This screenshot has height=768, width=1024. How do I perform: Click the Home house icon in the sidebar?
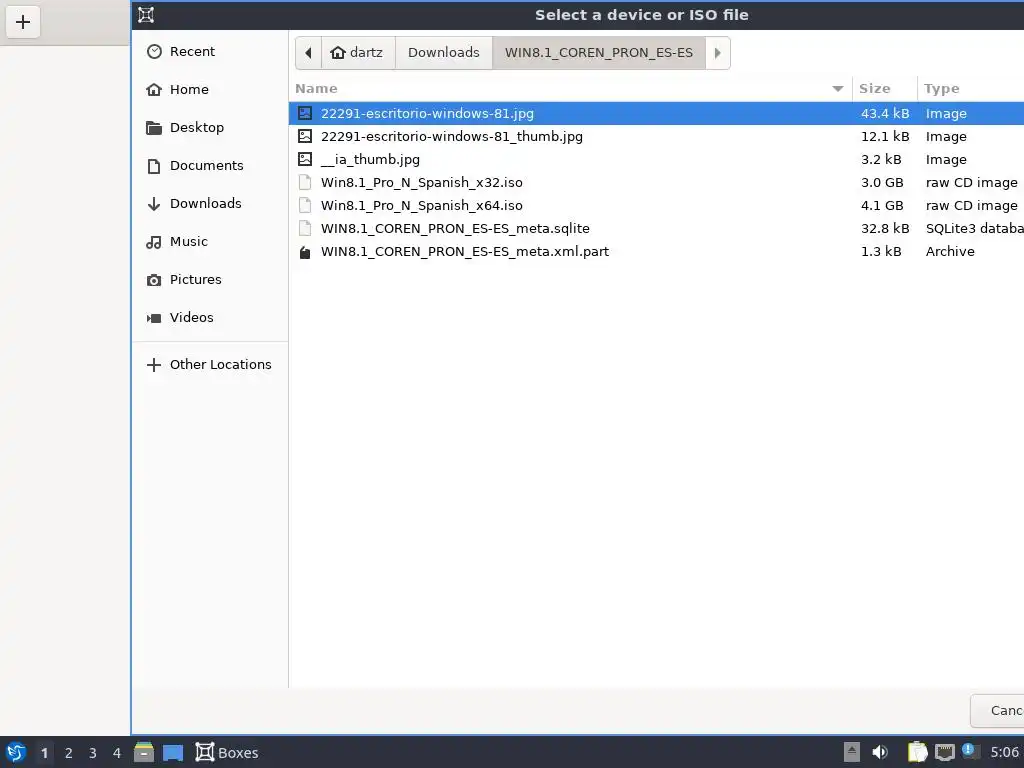[154, 89]
